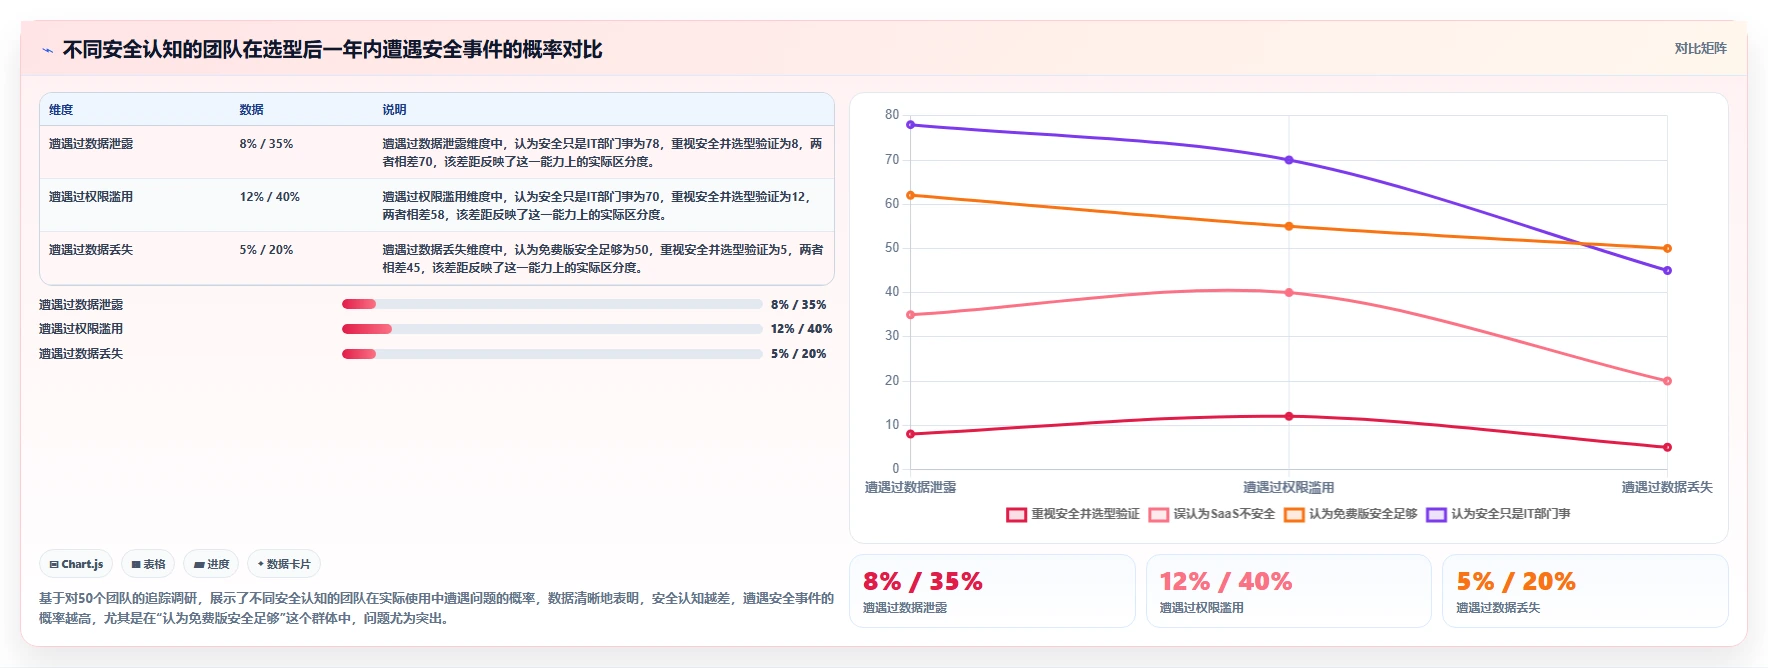Open the 8% / 35% data card
1768x668 pixels.
click(992, 591)
